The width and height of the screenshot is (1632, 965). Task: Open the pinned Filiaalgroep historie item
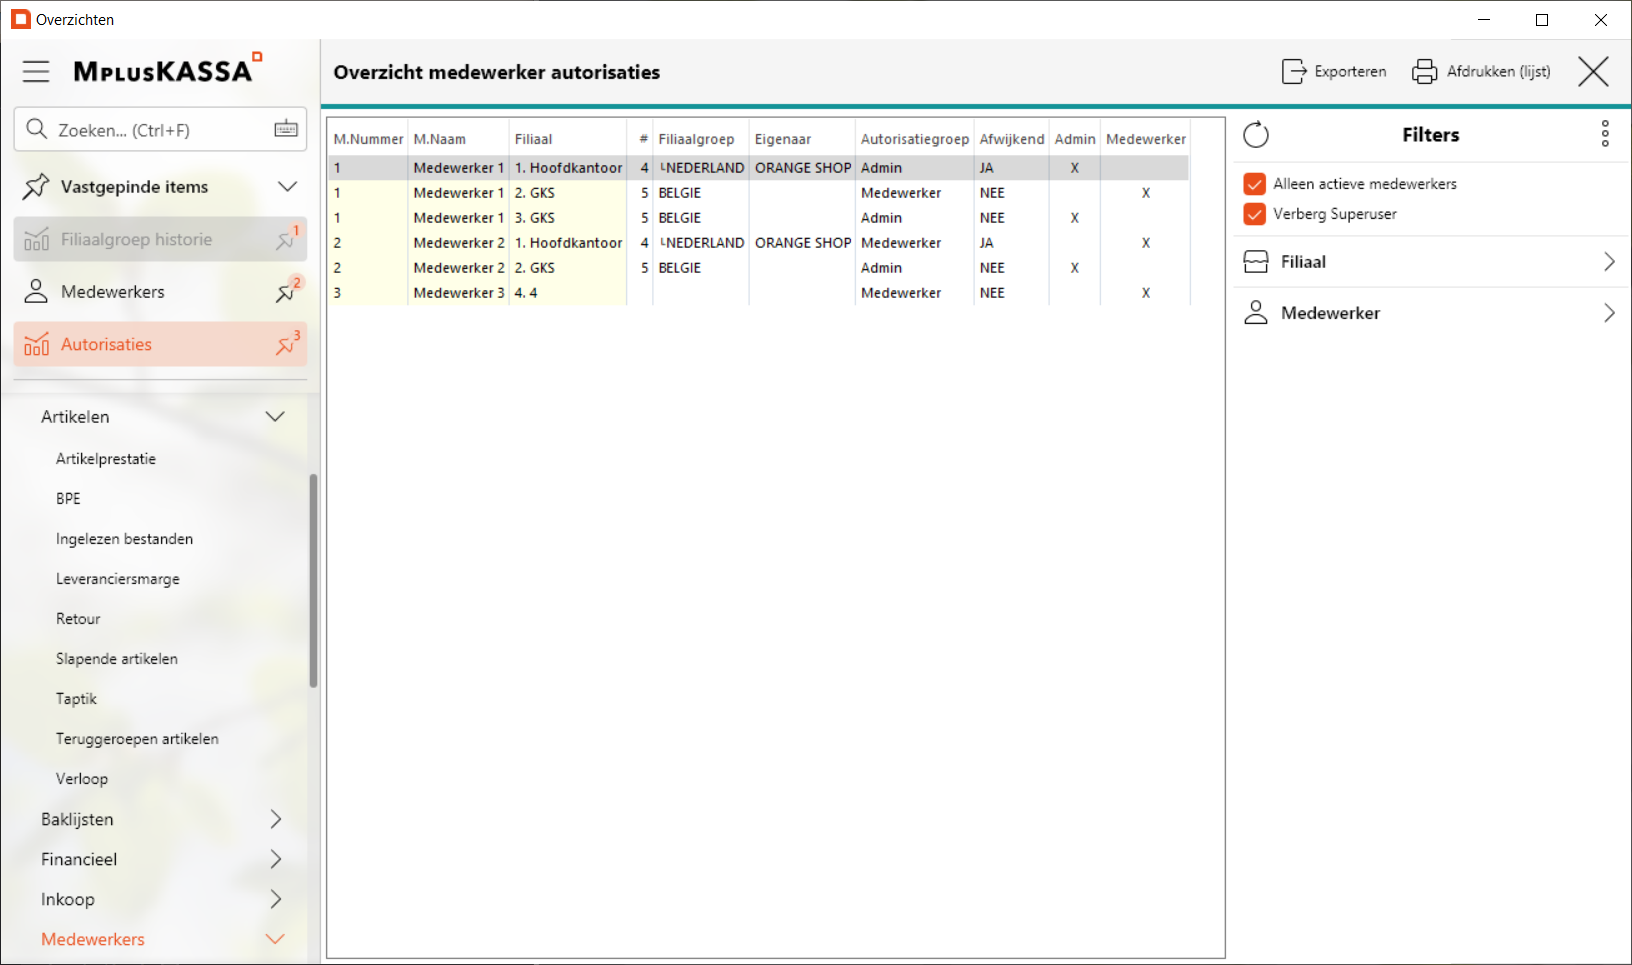point(136,240)
